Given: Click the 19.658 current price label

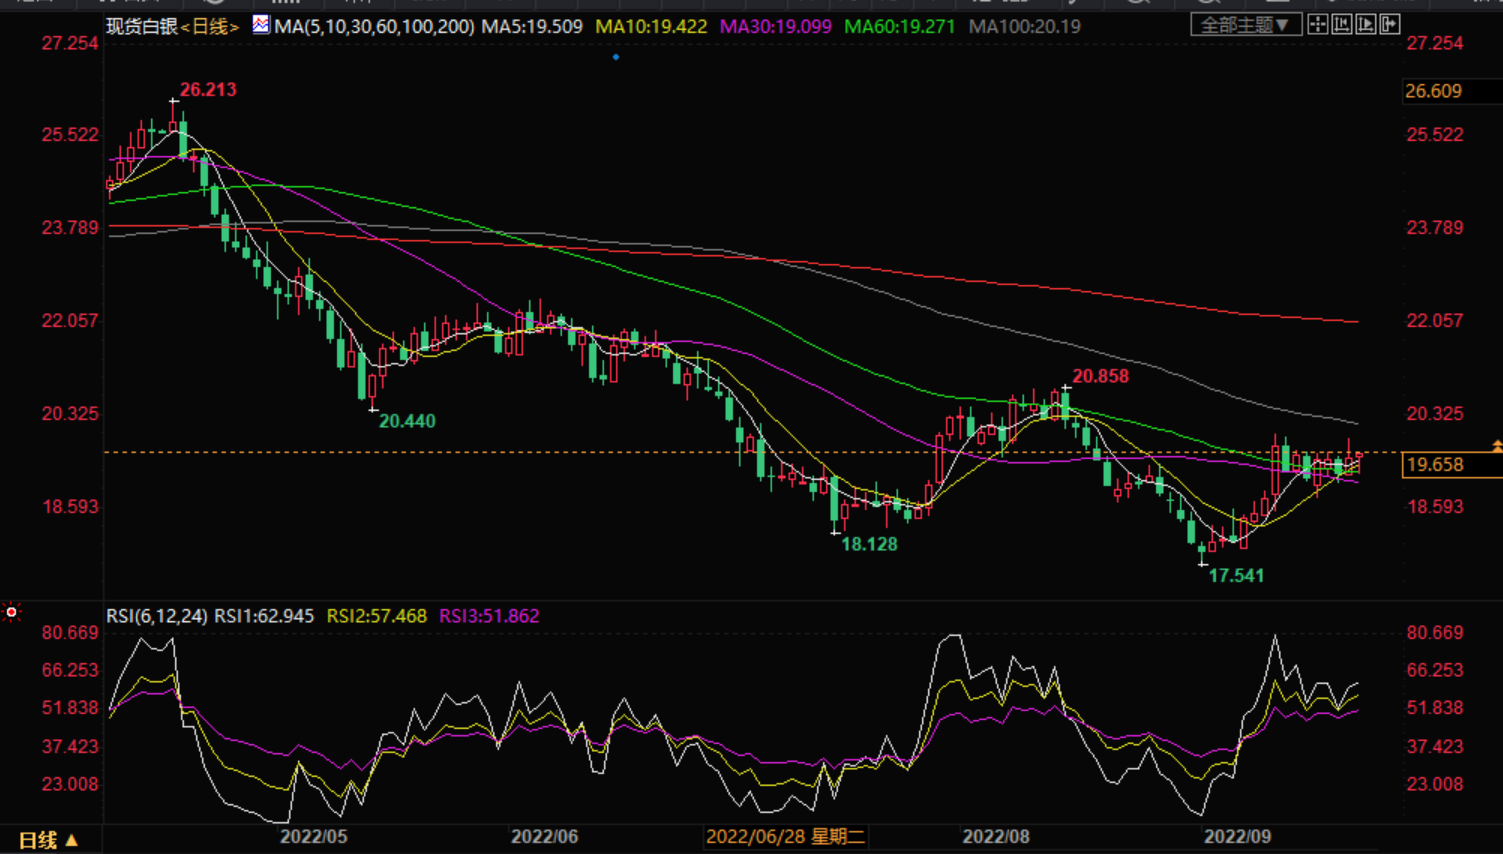Looking at the screenshot, I should pos(1435,465).
